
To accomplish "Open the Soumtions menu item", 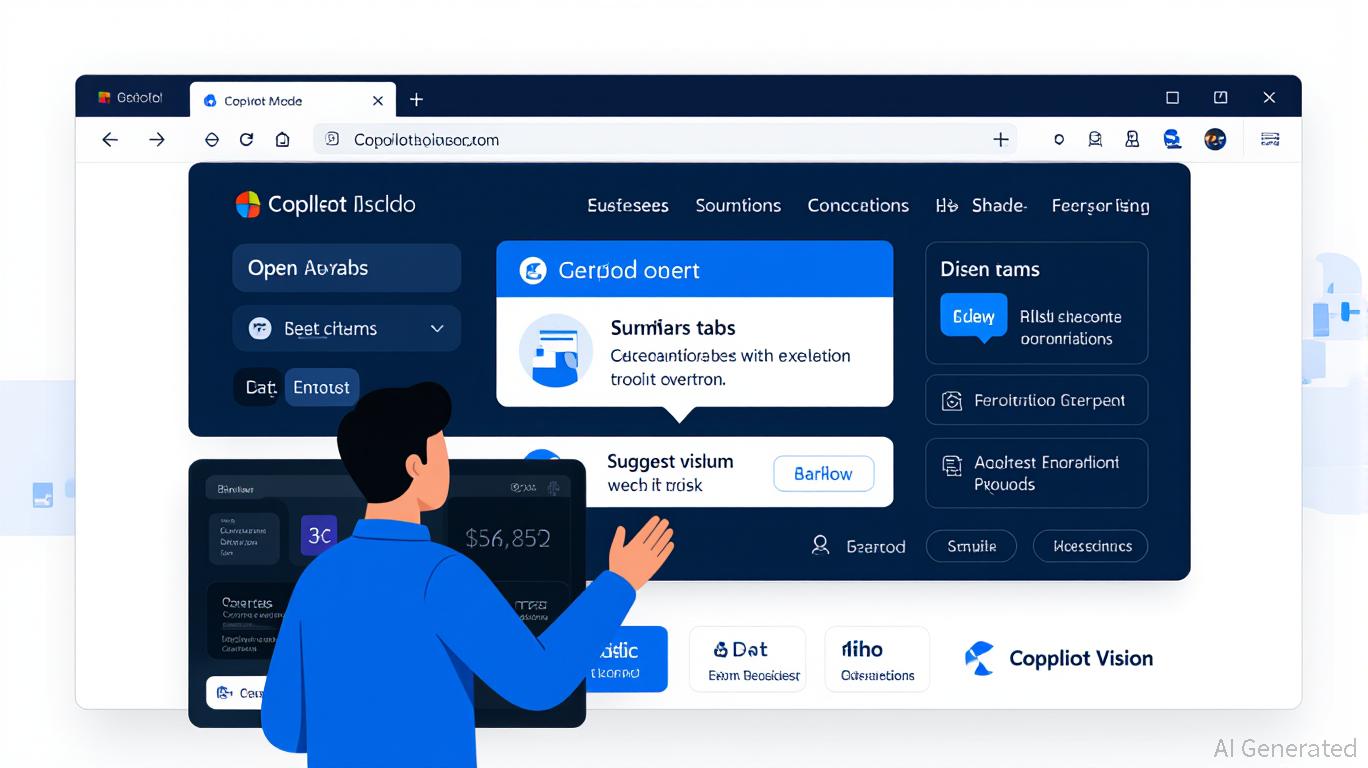I will coord(738,206).
